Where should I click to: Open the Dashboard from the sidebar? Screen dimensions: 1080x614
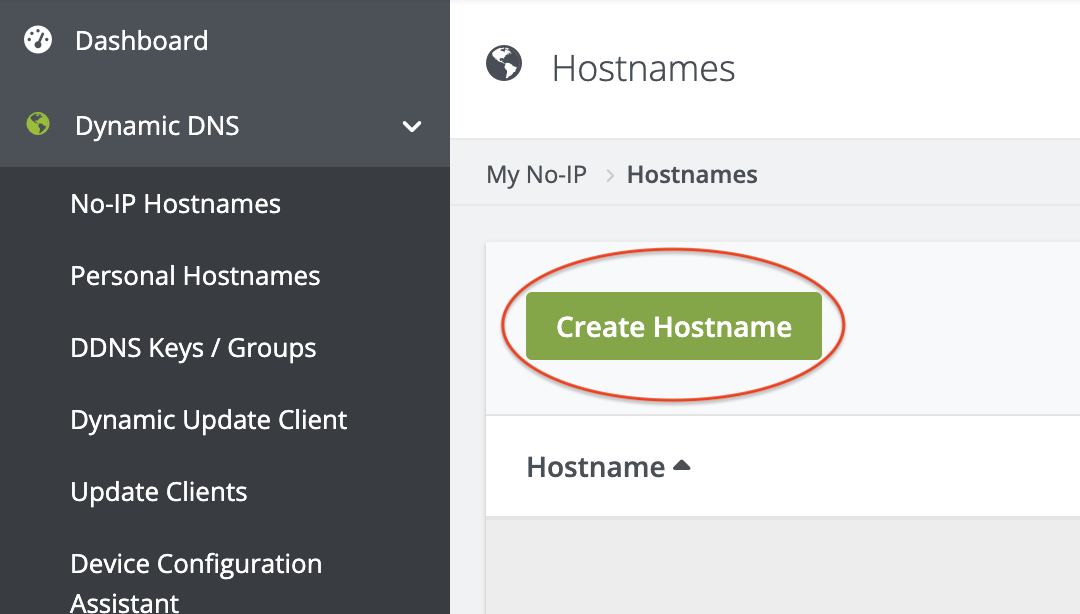click(x=141, y=41)
